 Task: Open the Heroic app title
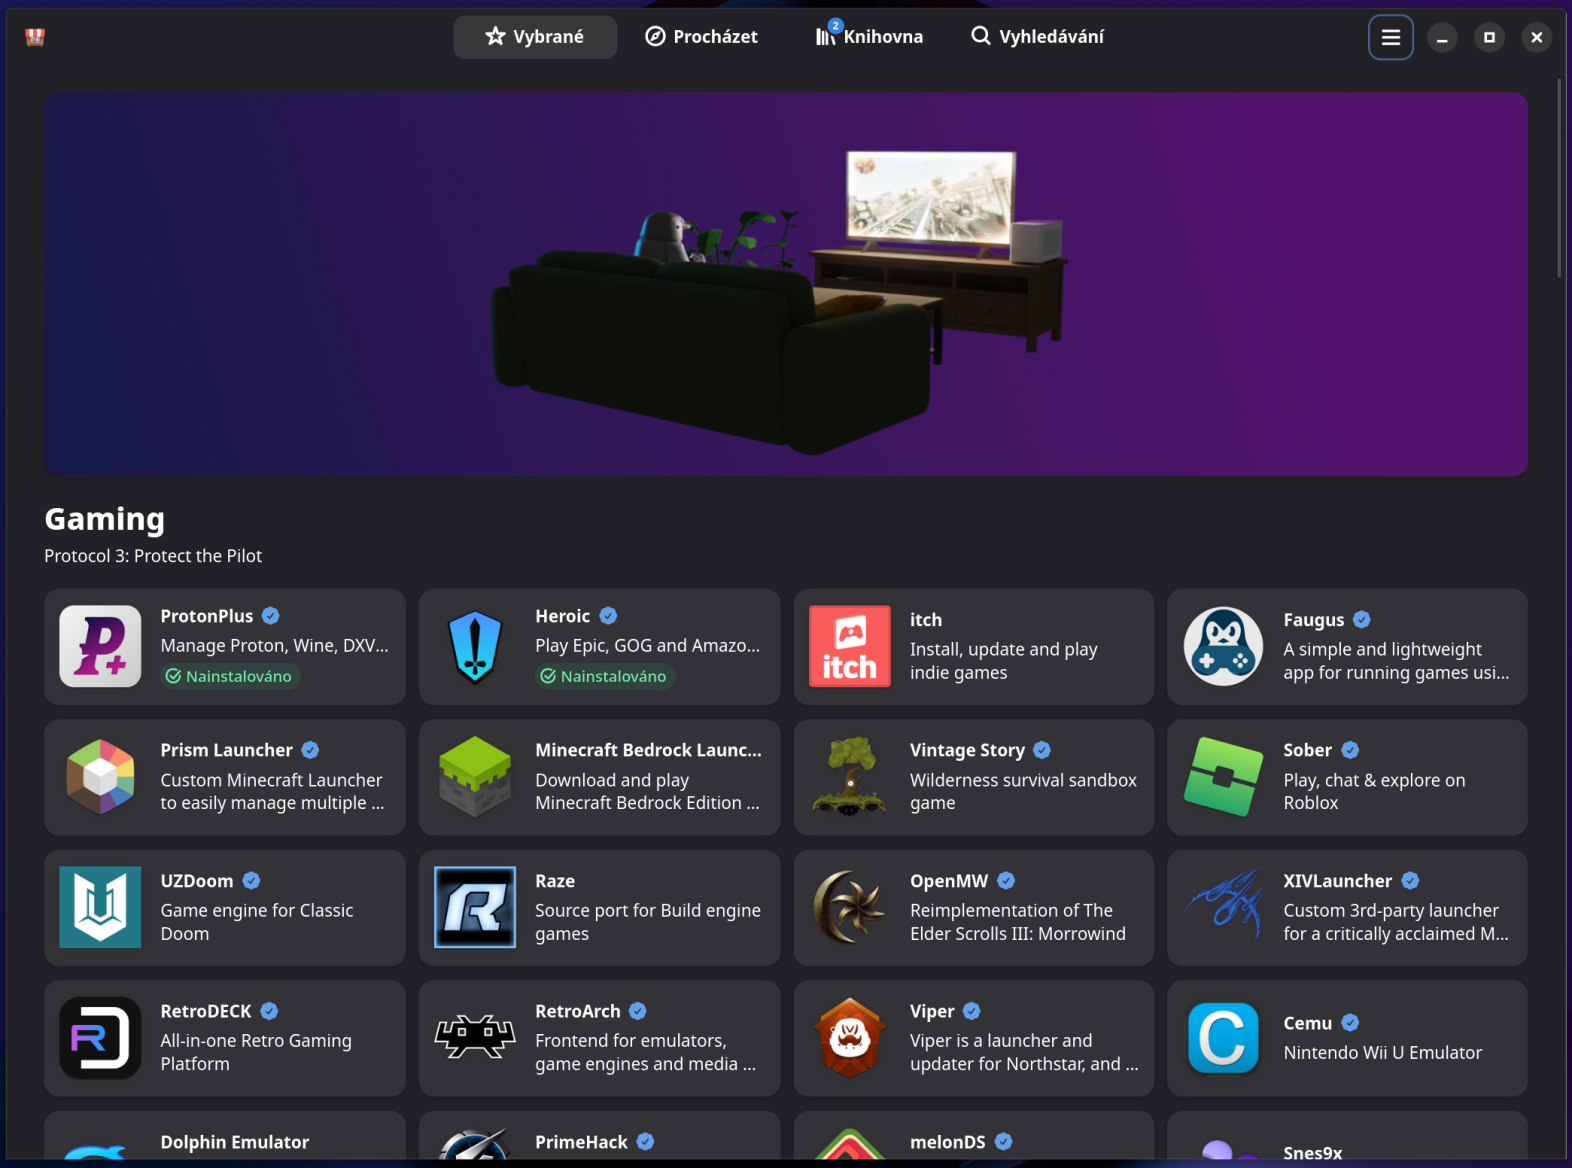[x=563, y=616]
